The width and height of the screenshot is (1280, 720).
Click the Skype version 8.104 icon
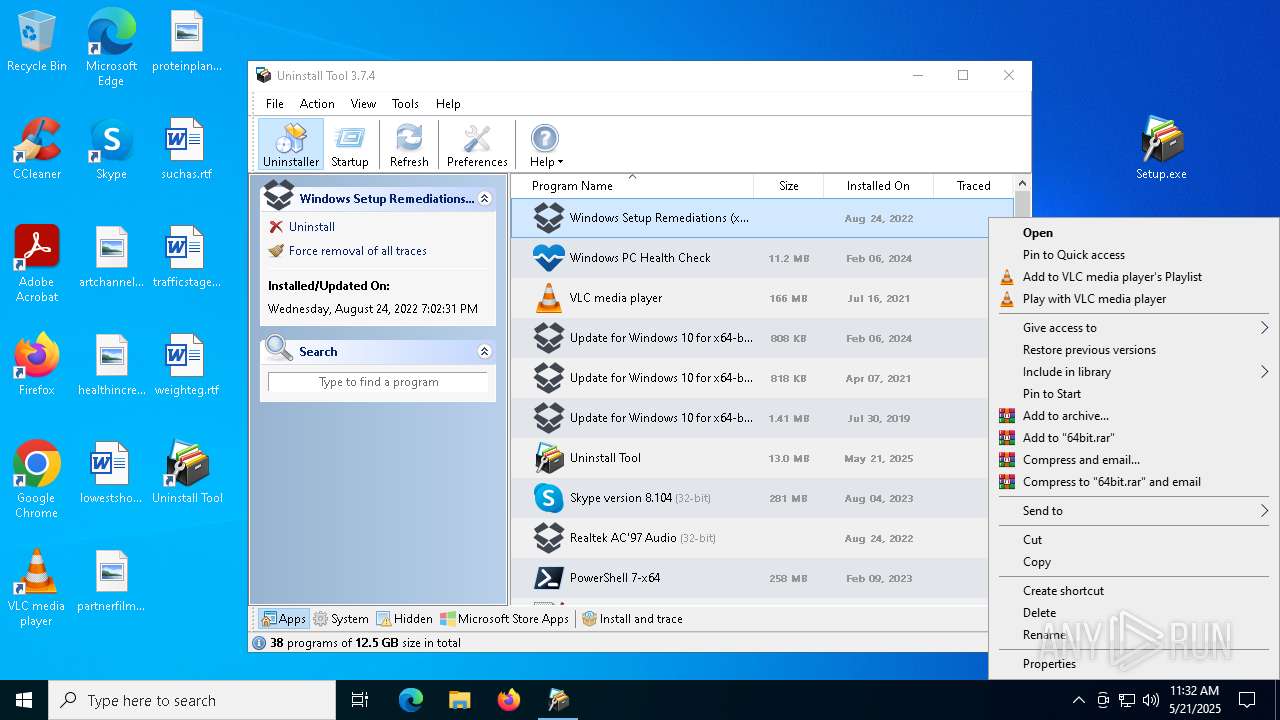[x=549, y=498]
